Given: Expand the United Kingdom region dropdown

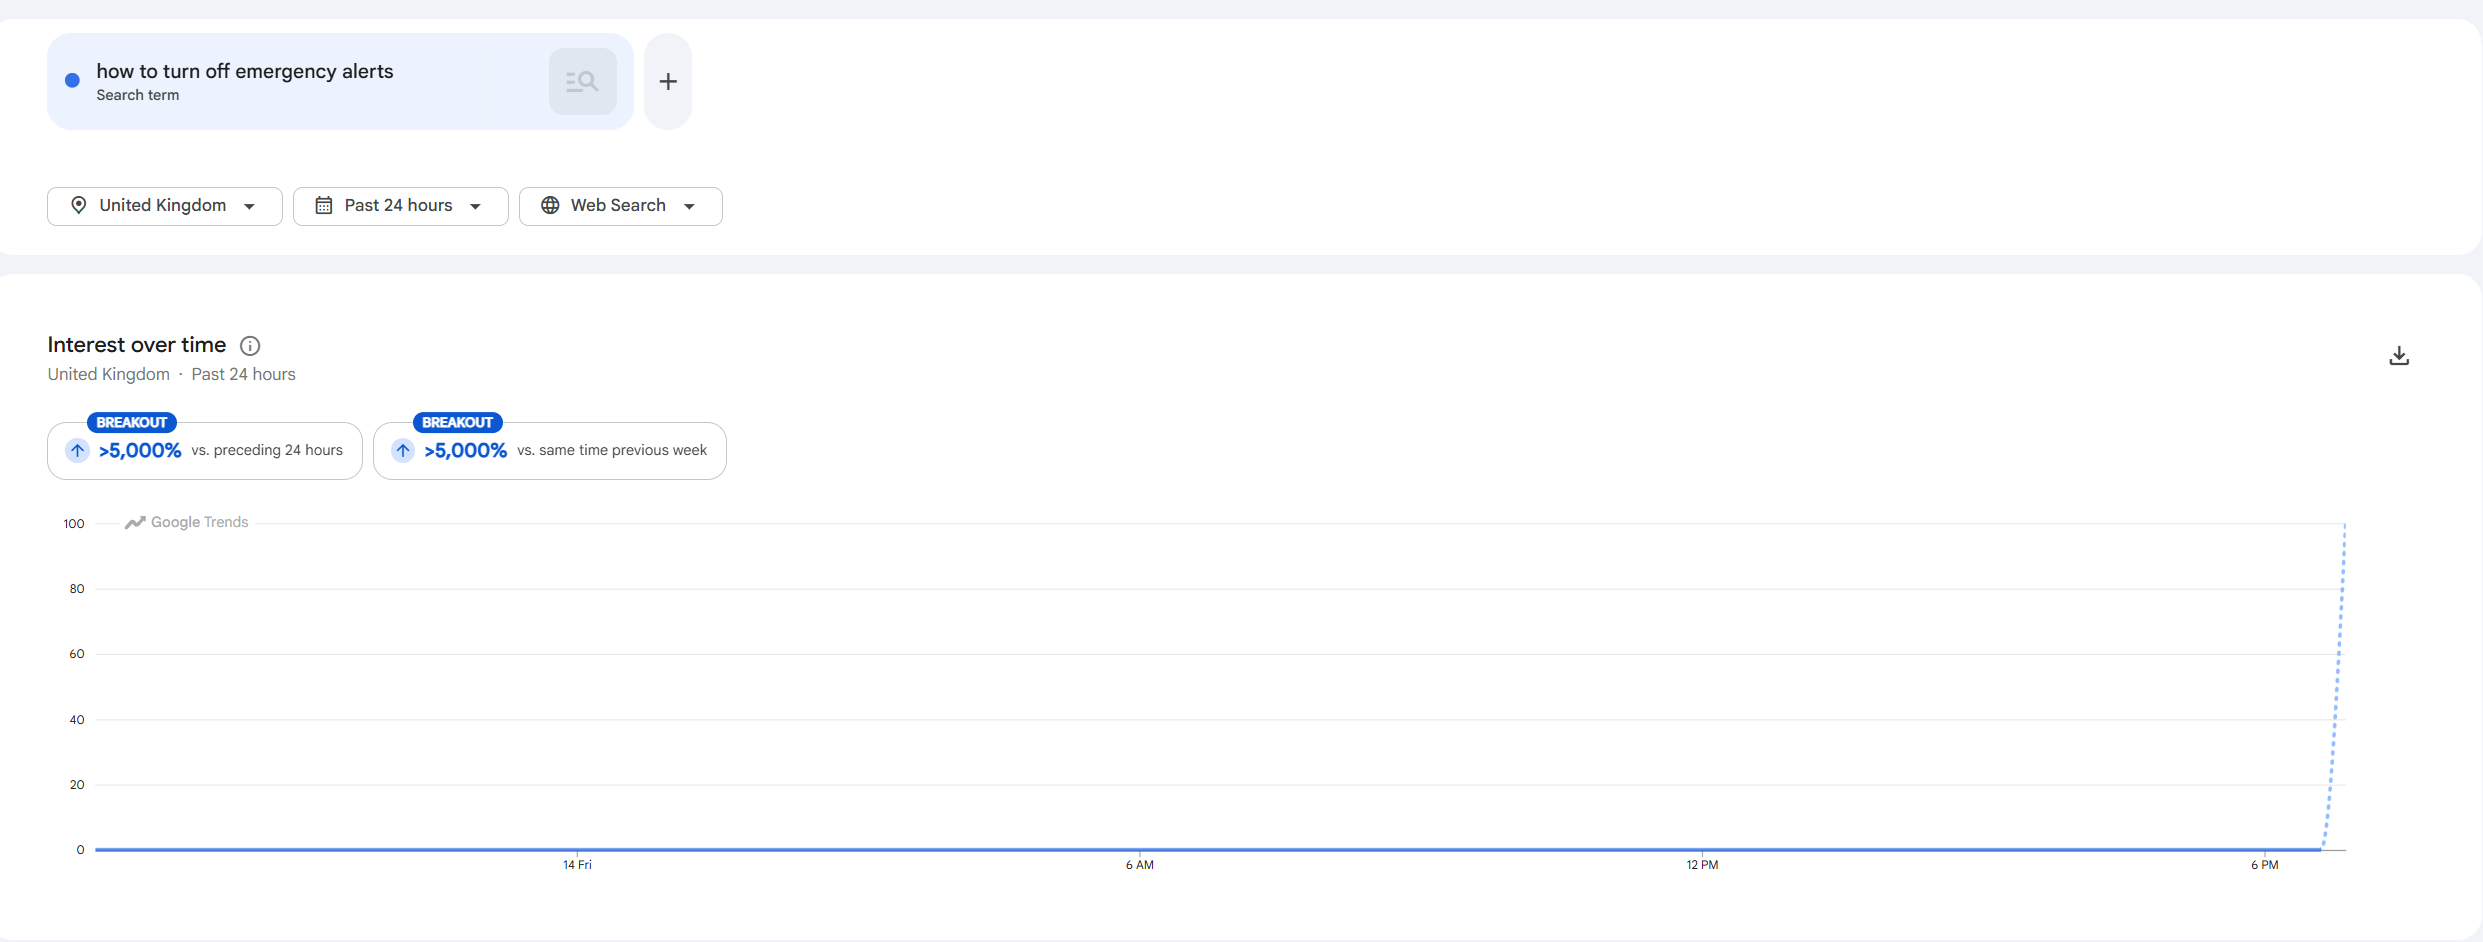Looking at the screenshot, I should coord(165,206).
